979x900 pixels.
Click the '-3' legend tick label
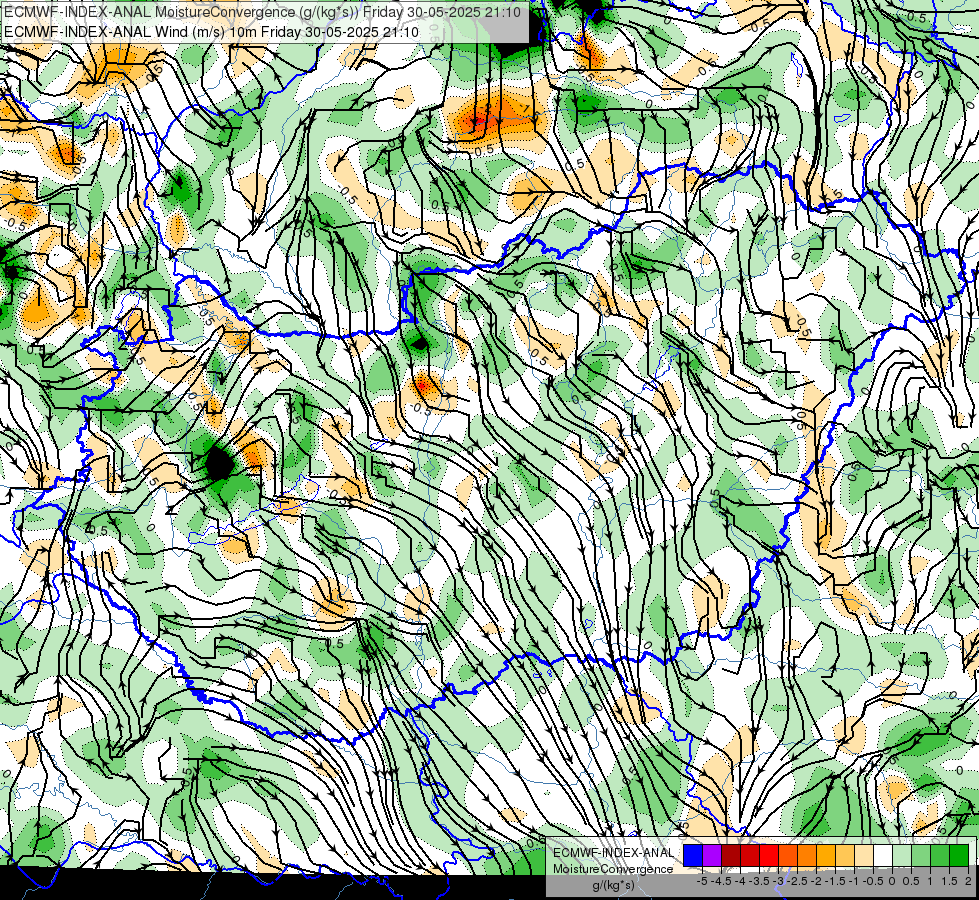coord(778,881)
